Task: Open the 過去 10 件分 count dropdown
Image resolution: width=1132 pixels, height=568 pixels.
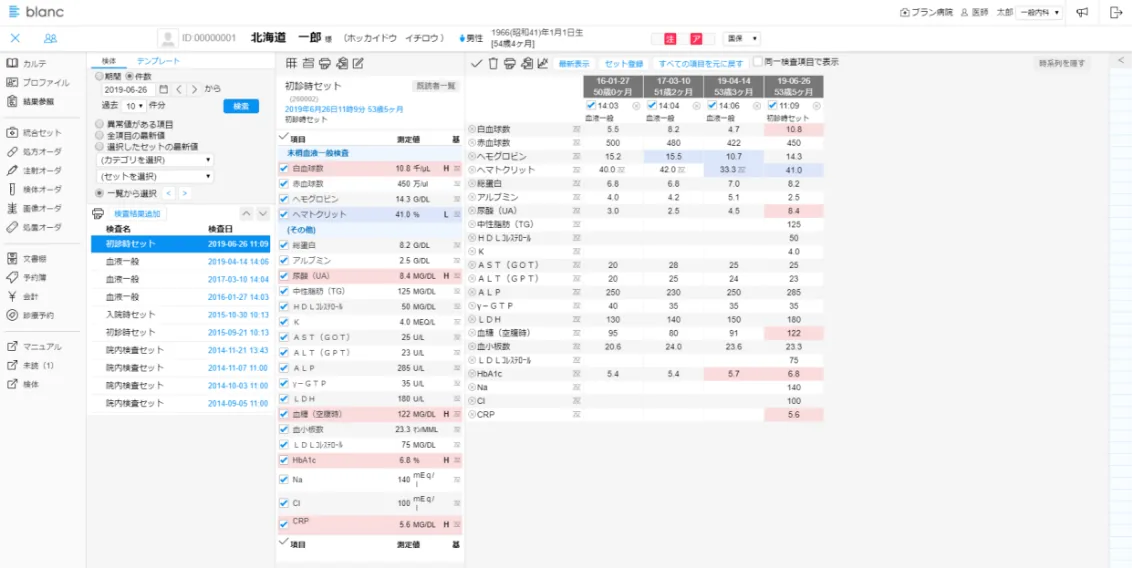Action: pyautogui.click(x=134, y=105)
